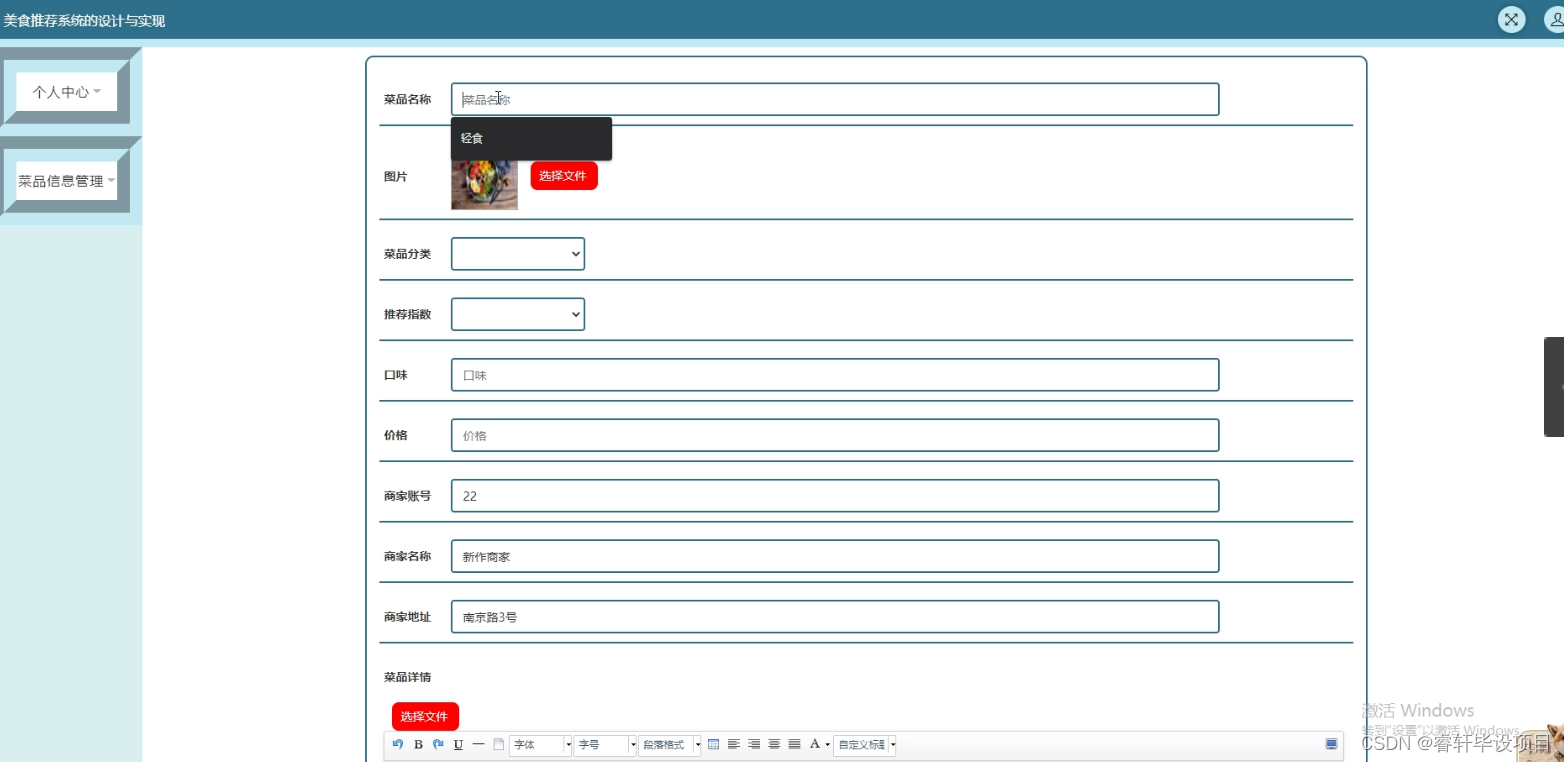Insert a table using the toolbar icon
The width and height of the screenshot is (1564, 762).
(x=713, y=744)
